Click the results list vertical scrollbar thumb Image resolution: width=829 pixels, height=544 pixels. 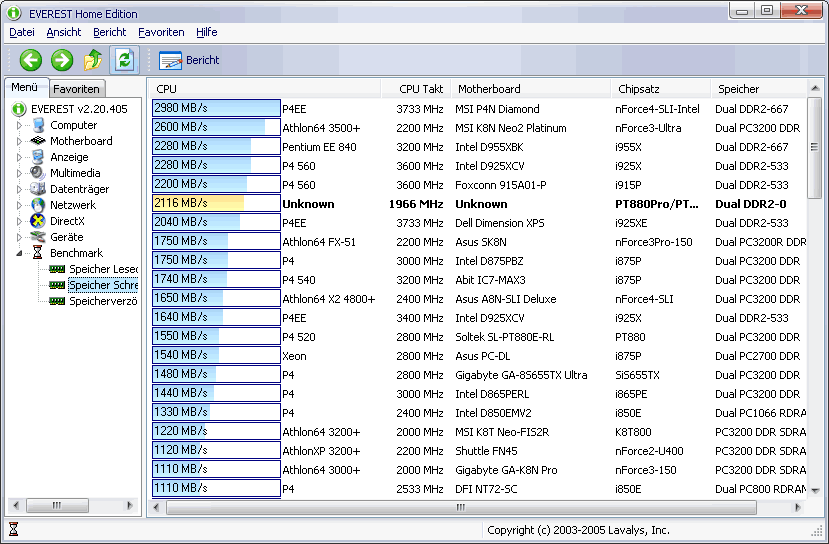point(815,147)
